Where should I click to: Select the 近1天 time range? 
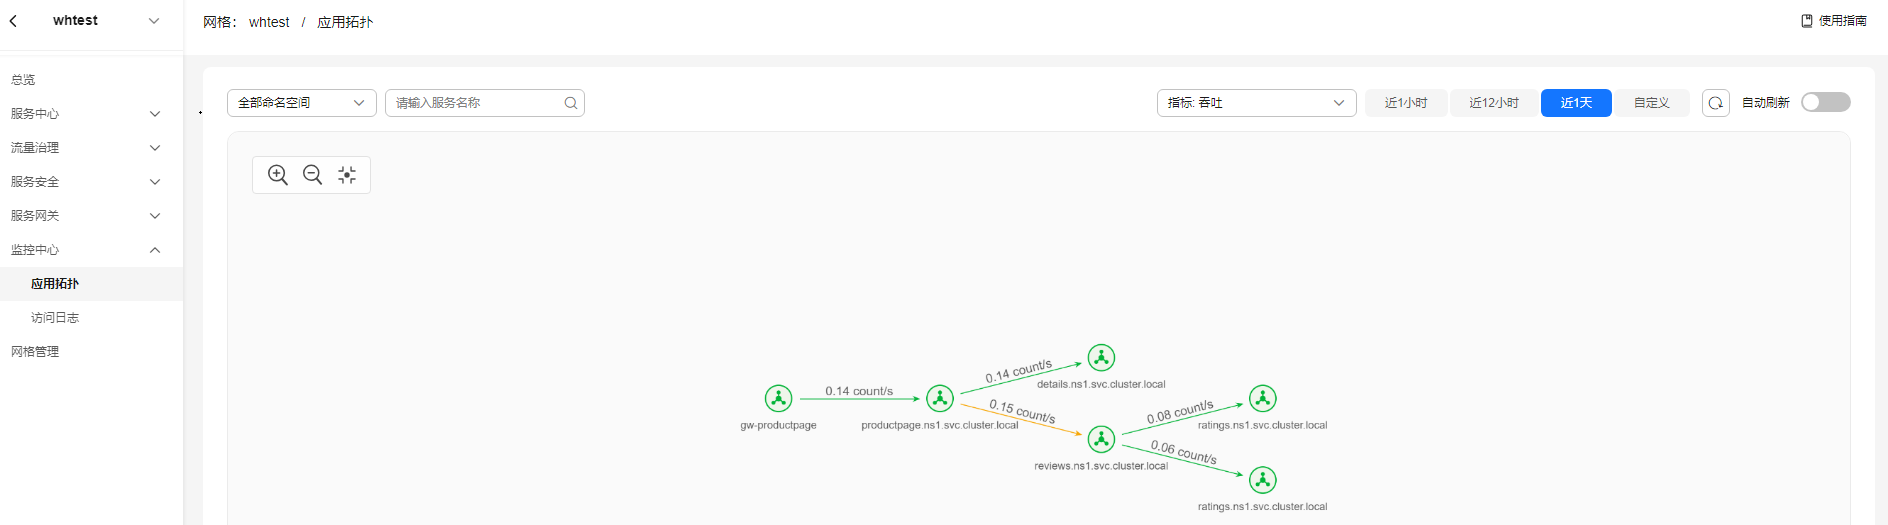coord(1576,103)
